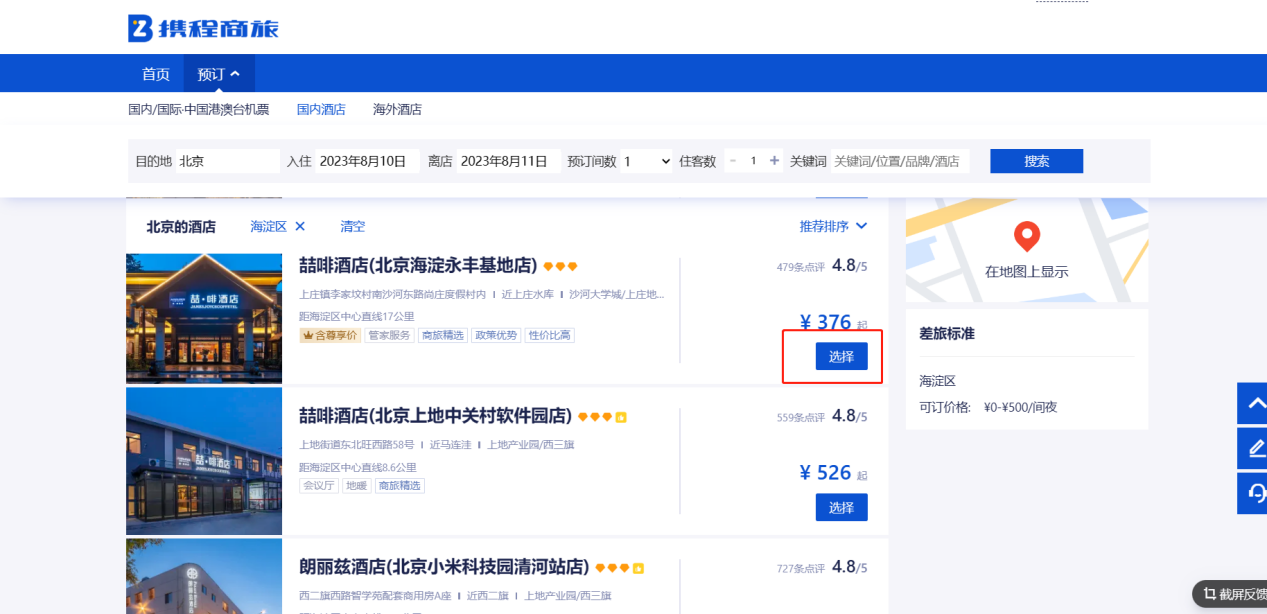Click the 727条点评 review count

[801, 568]
